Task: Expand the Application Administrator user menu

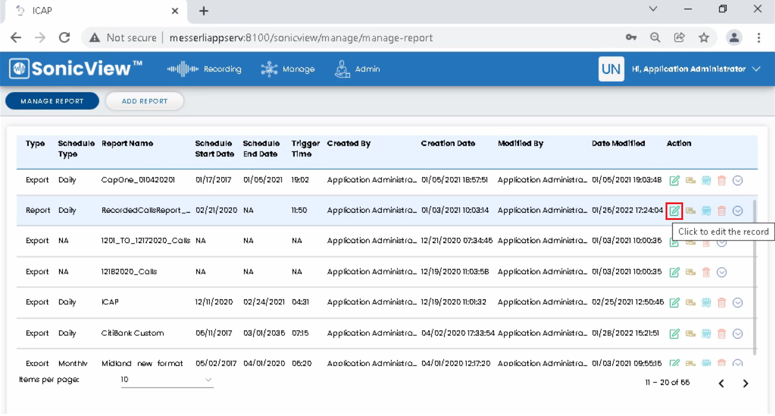Action: (x=696, y=69)
